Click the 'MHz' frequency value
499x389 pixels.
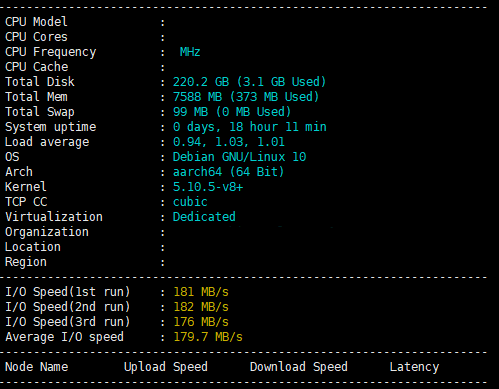point(190,52)
